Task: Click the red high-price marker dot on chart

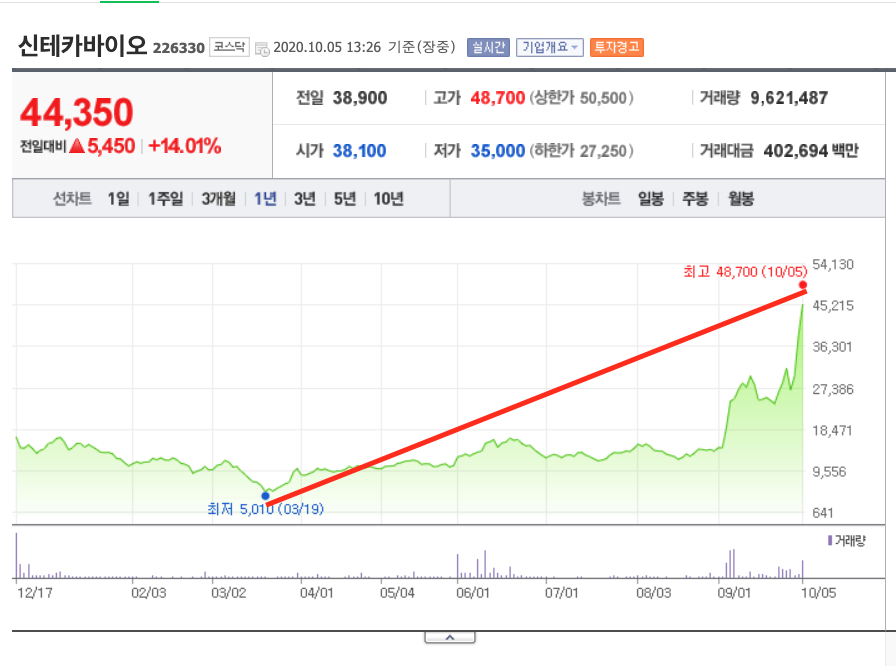Action: click(803, 285)
